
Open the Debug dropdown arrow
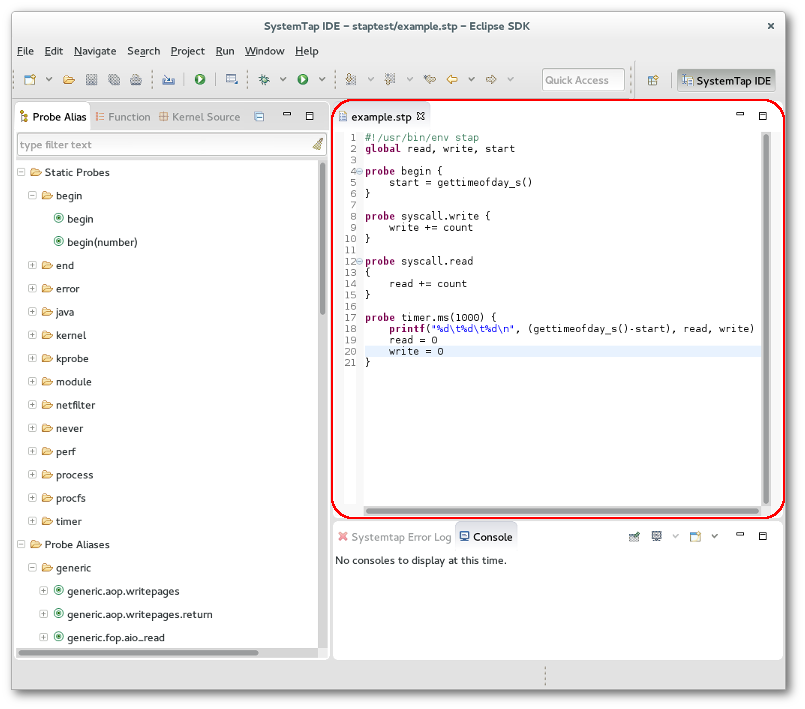click(283, 79)
